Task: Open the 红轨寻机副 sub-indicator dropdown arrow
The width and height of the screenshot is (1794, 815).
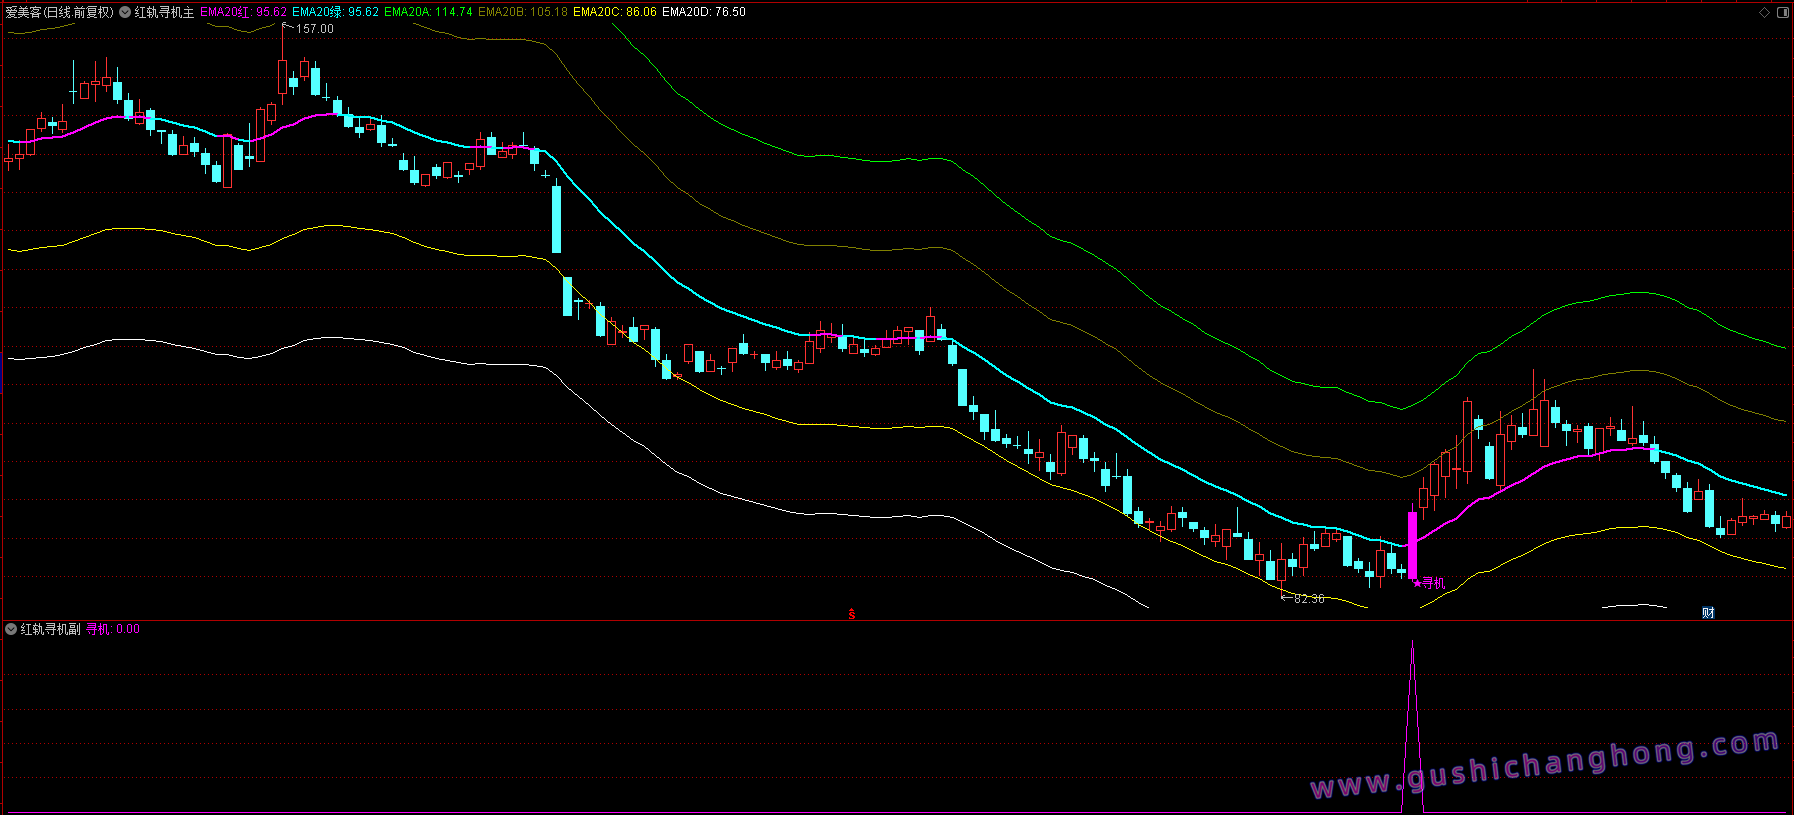Action: pos(11,629)
